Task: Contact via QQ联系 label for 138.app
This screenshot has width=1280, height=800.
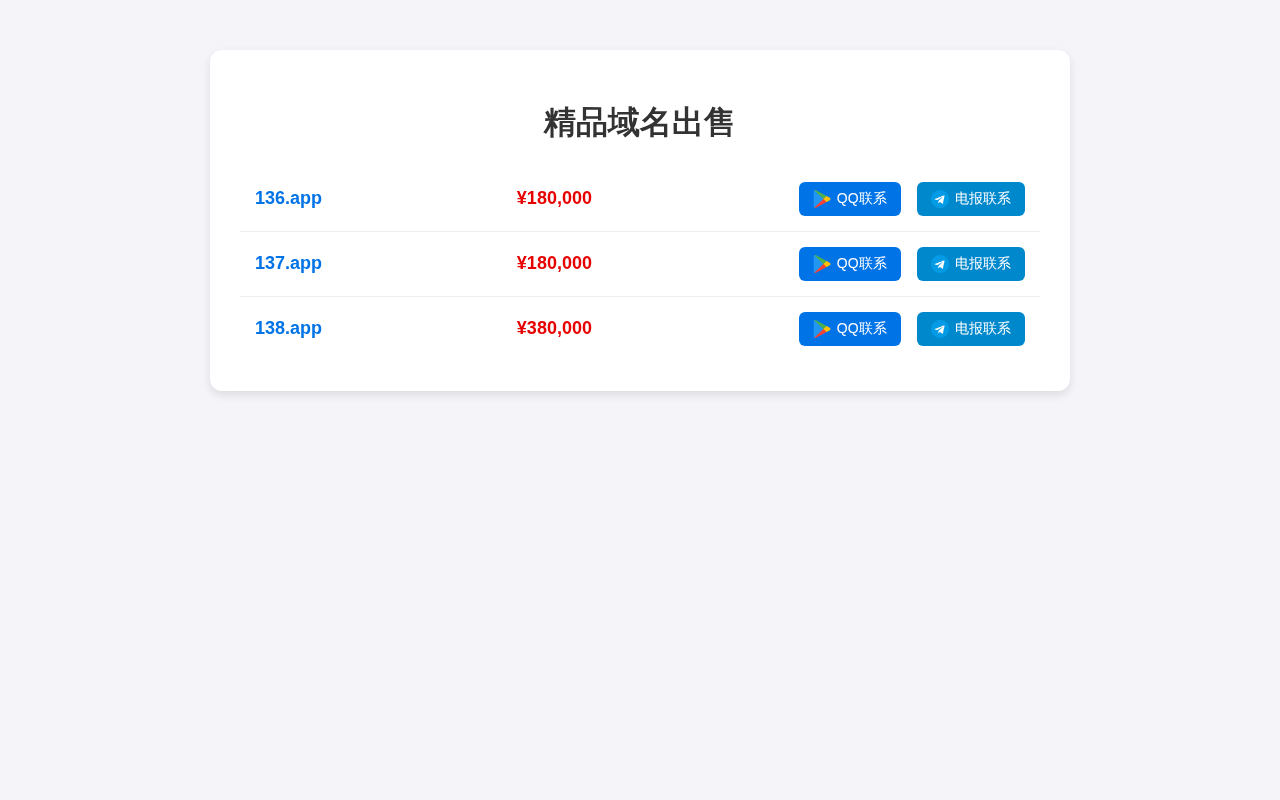Action: point(862,329)
